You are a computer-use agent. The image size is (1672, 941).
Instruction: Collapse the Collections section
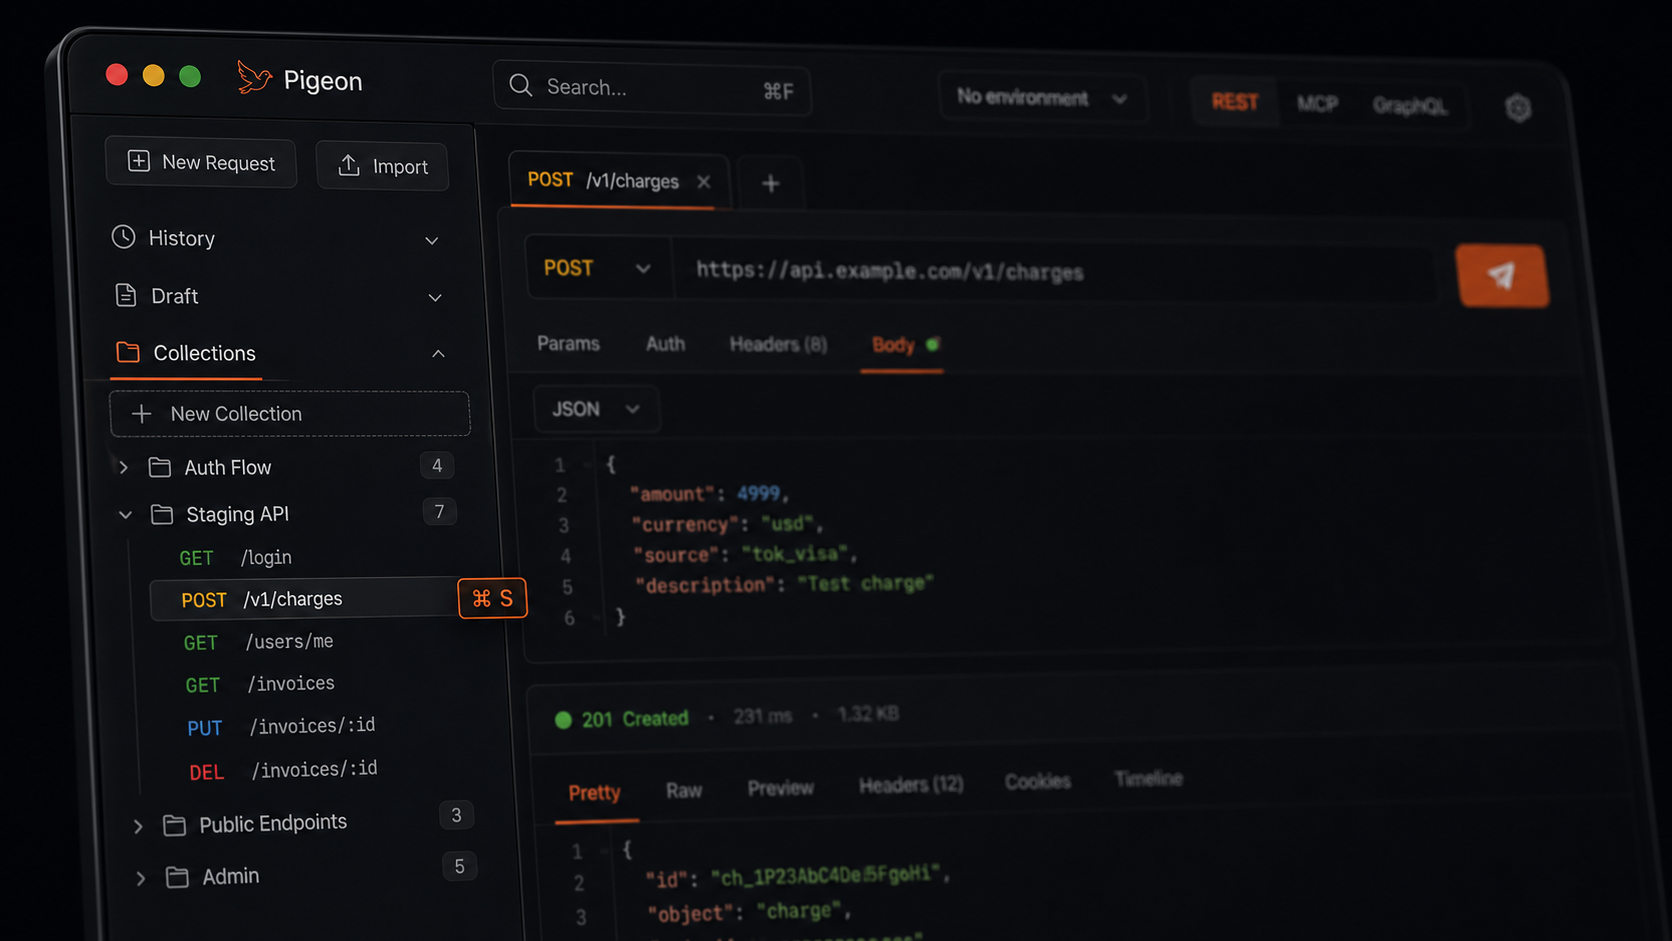(438, 353)
